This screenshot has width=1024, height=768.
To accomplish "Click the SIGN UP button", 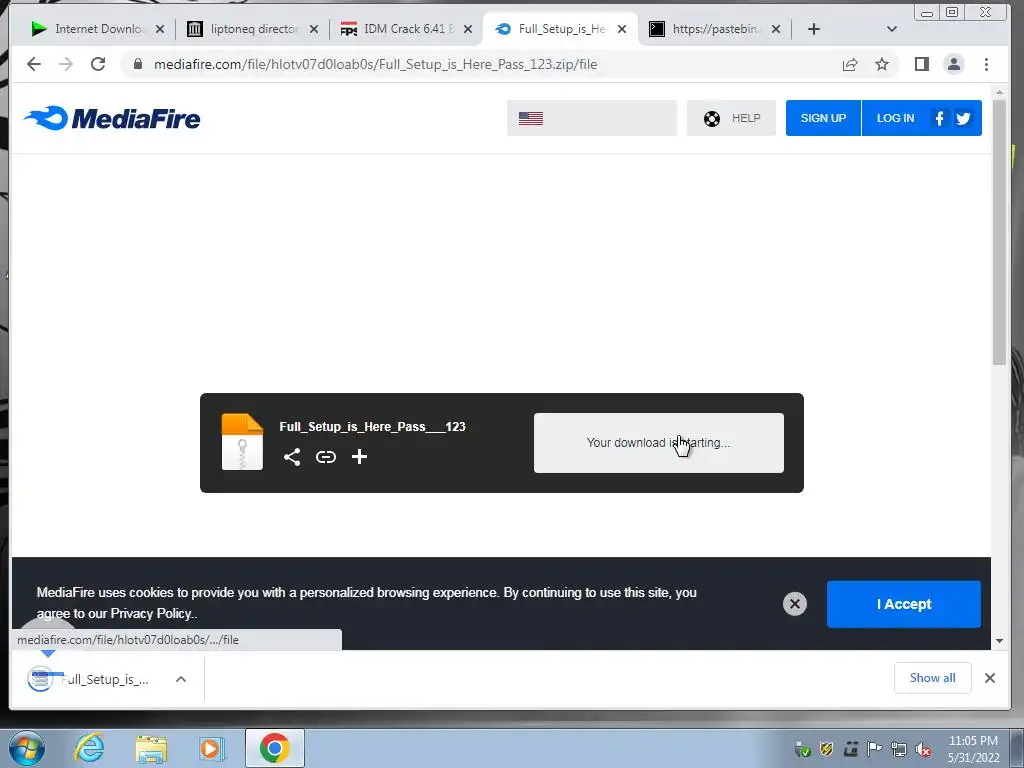I will [823, 118].
